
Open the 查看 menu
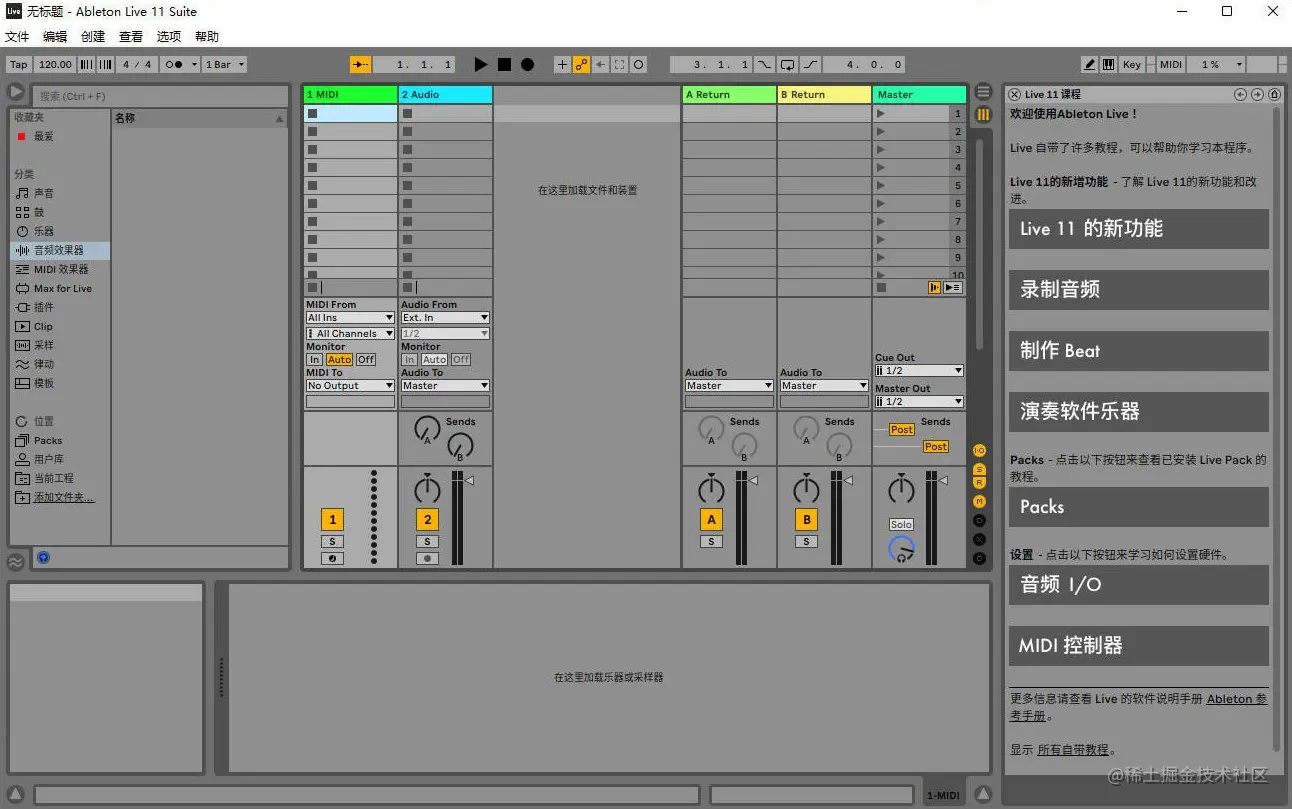(x=131, y=36)
